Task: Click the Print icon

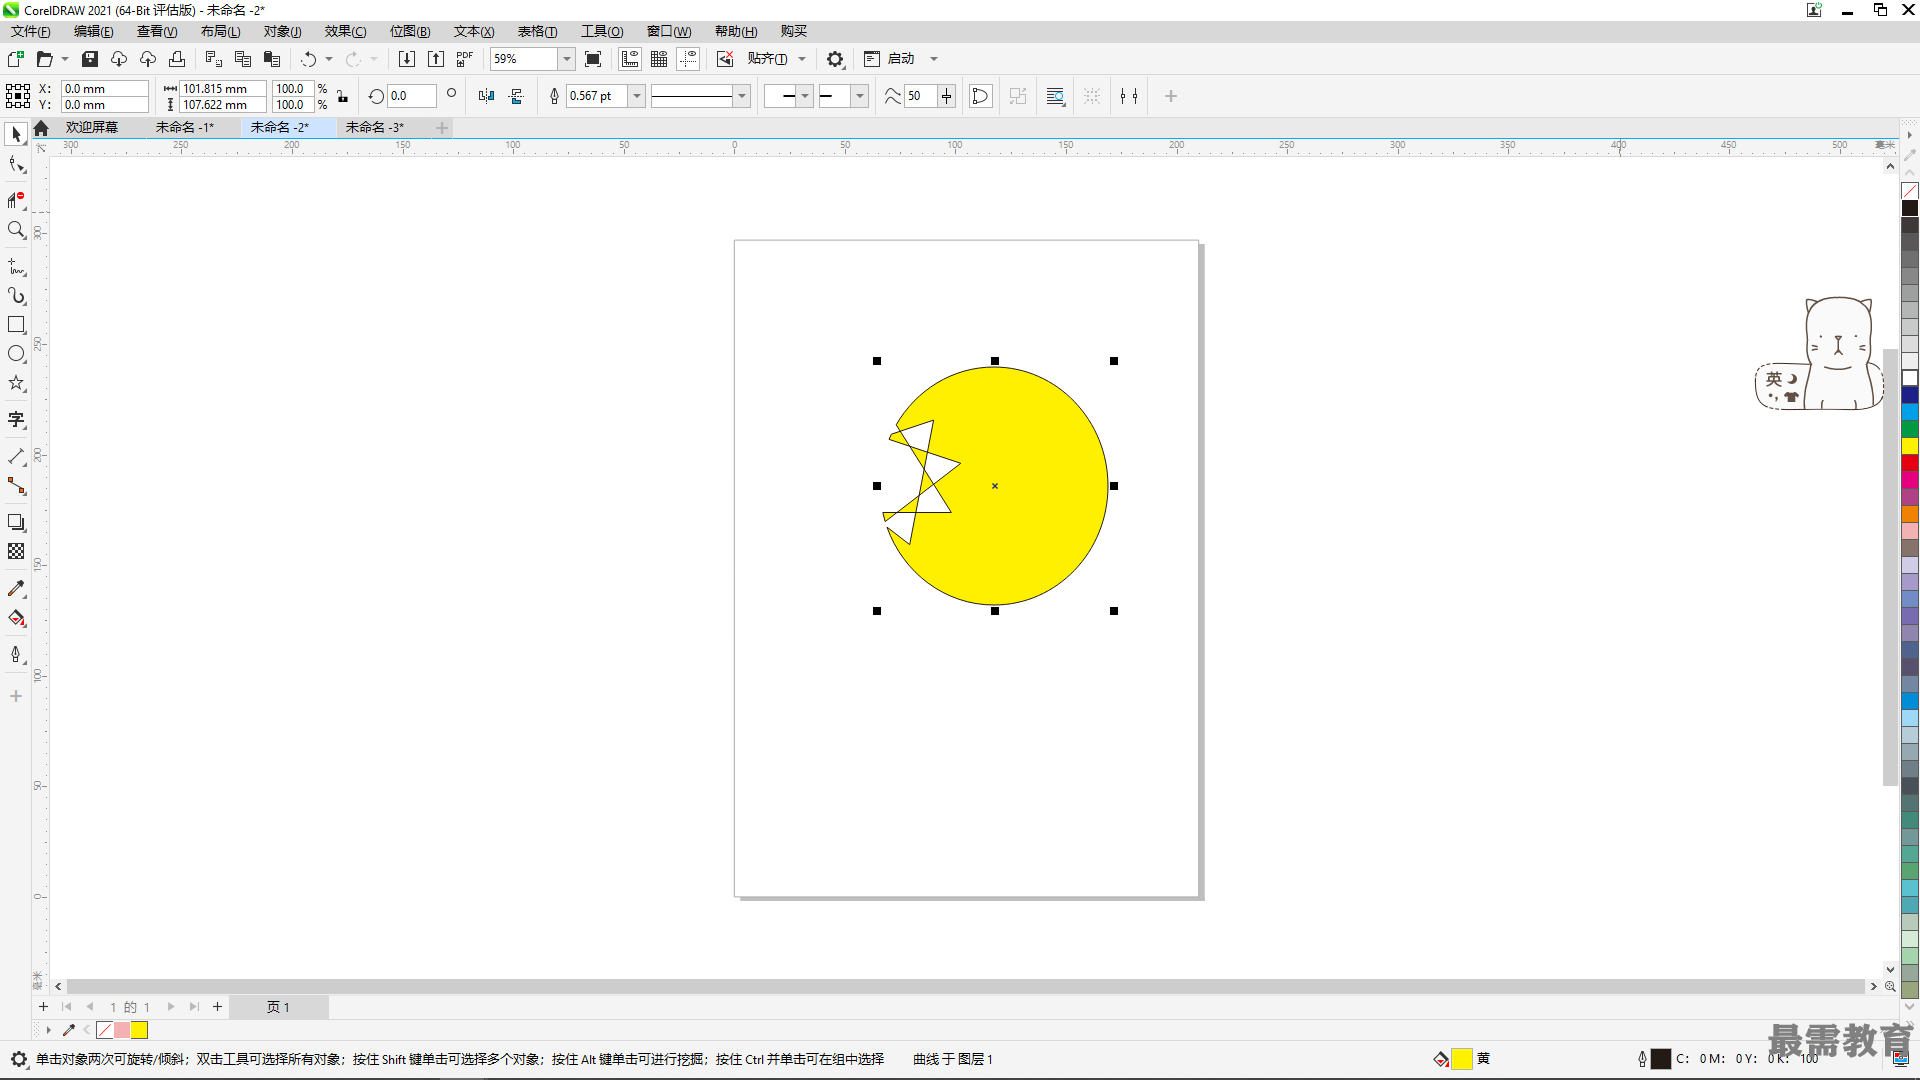Action: pyautogui.click(x=177, y=59)
